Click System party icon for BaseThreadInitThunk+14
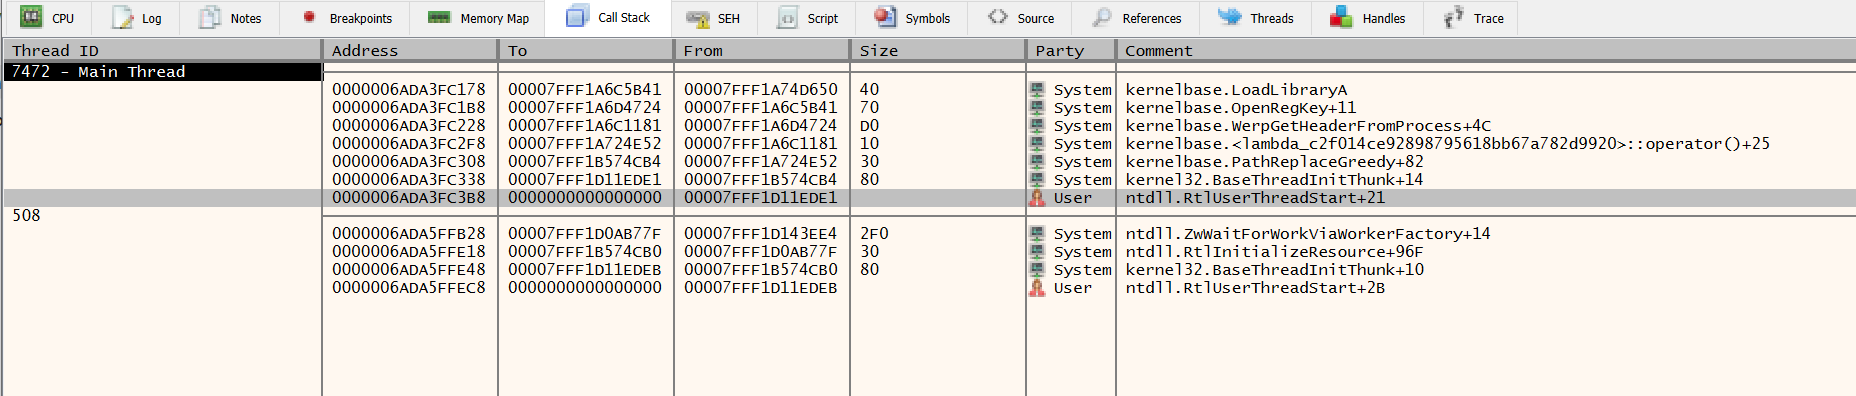1856x396 pixels. point(1037,180)
